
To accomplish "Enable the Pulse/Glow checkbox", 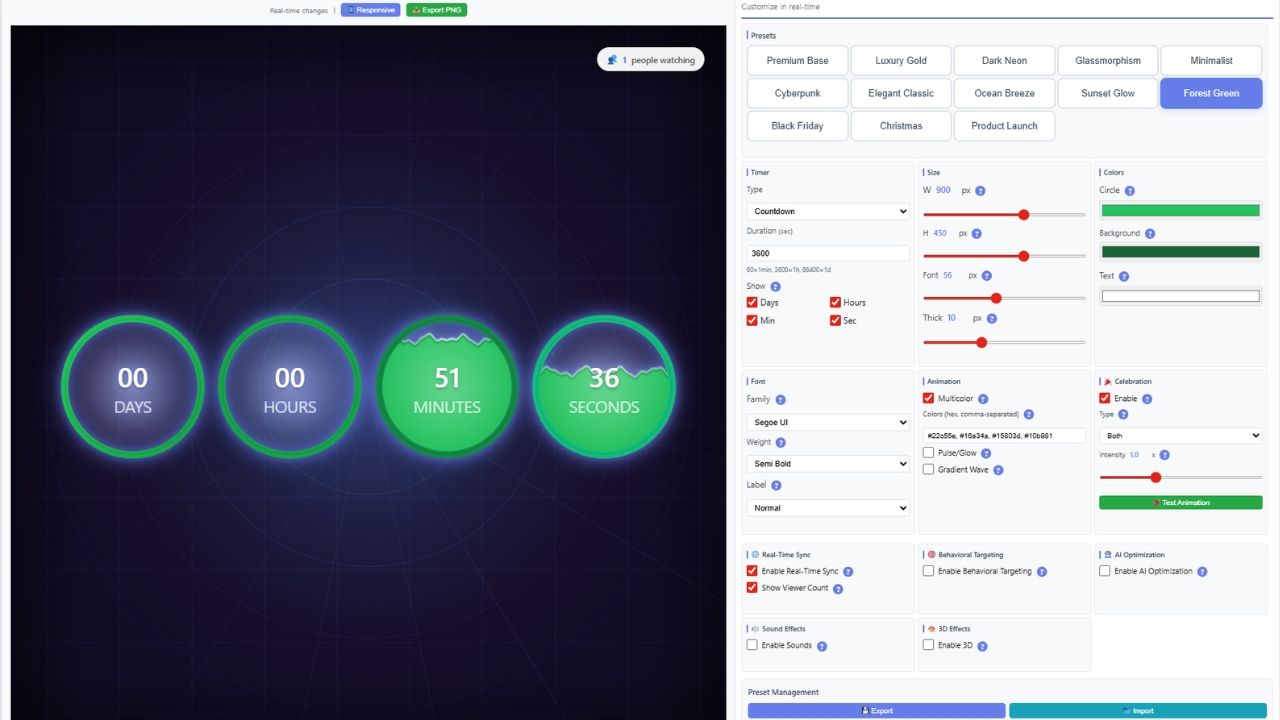I will 928,453.
